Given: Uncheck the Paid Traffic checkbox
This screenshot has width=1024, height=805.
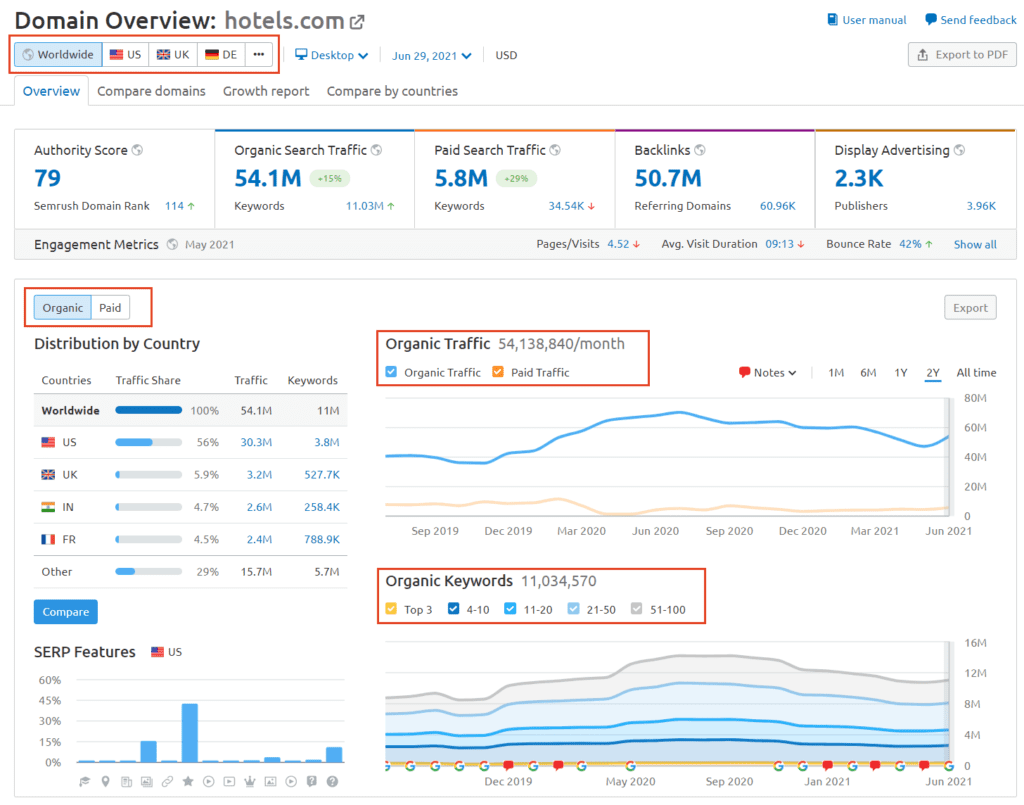Looking at the screenshot, I should pos(498,371).
